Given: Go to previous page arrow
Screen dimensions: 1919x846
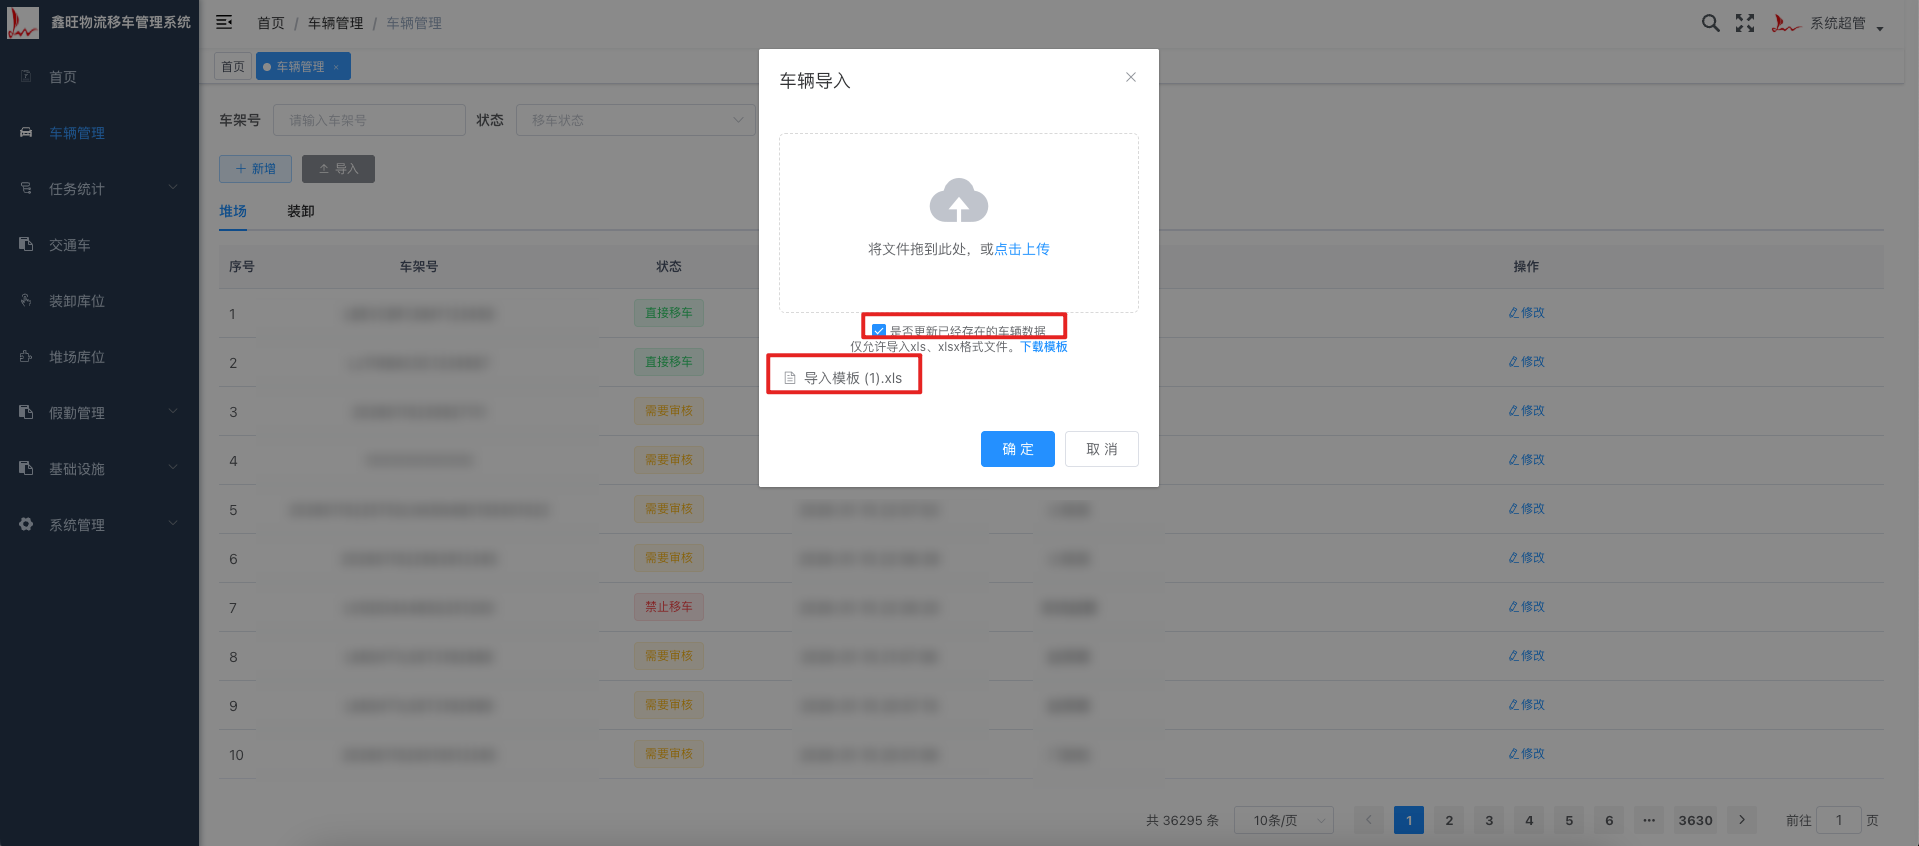Looking at the screenshot, I should 1369,820.
